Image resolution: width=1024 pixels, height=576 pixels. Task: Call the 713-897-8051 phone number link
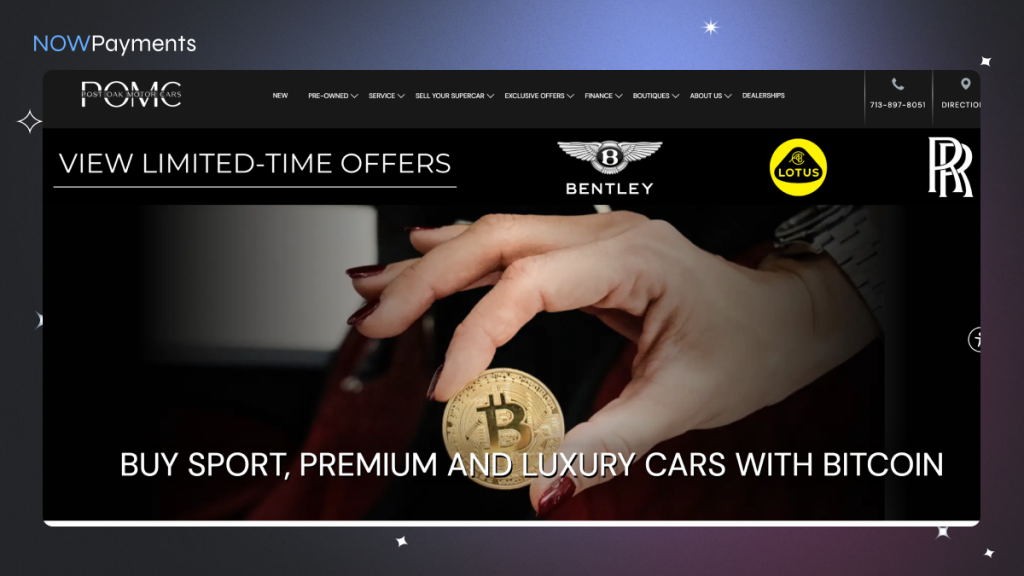coord(897,105)
